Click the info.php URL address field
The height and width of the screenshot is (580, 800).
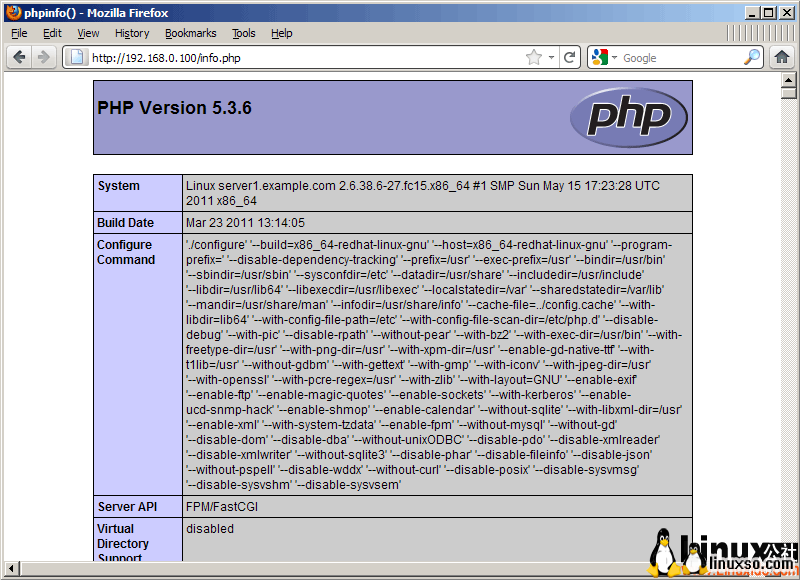(x=300, y=58)
